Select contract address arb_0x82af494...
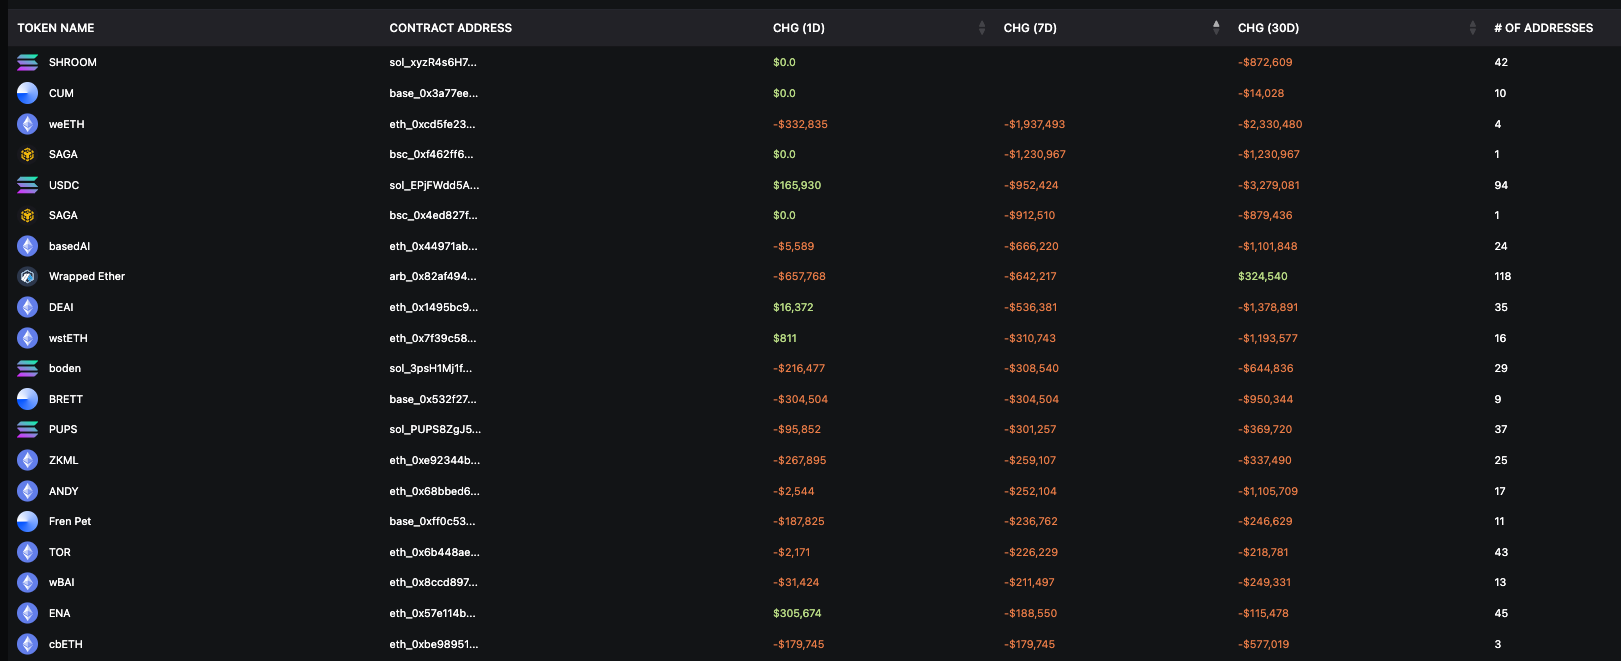 click(433, 277)
